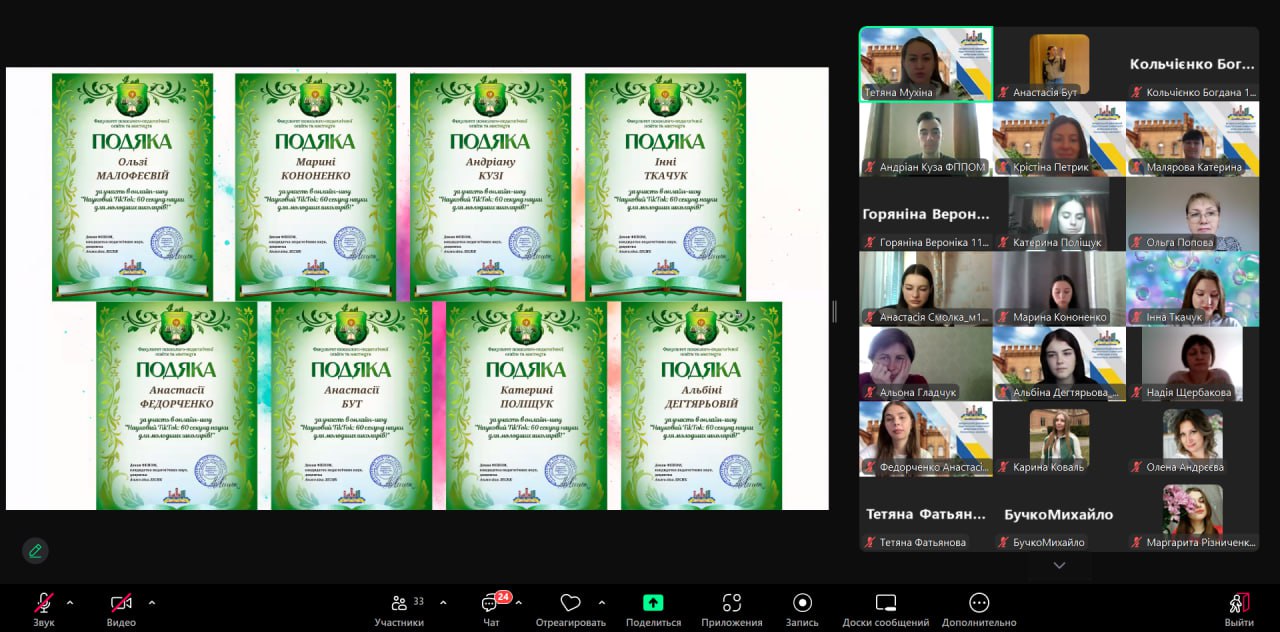The image size is (1280, 632).
Task: Select БучкоМихайло participant tile
Action: [x=1059, y=514]
